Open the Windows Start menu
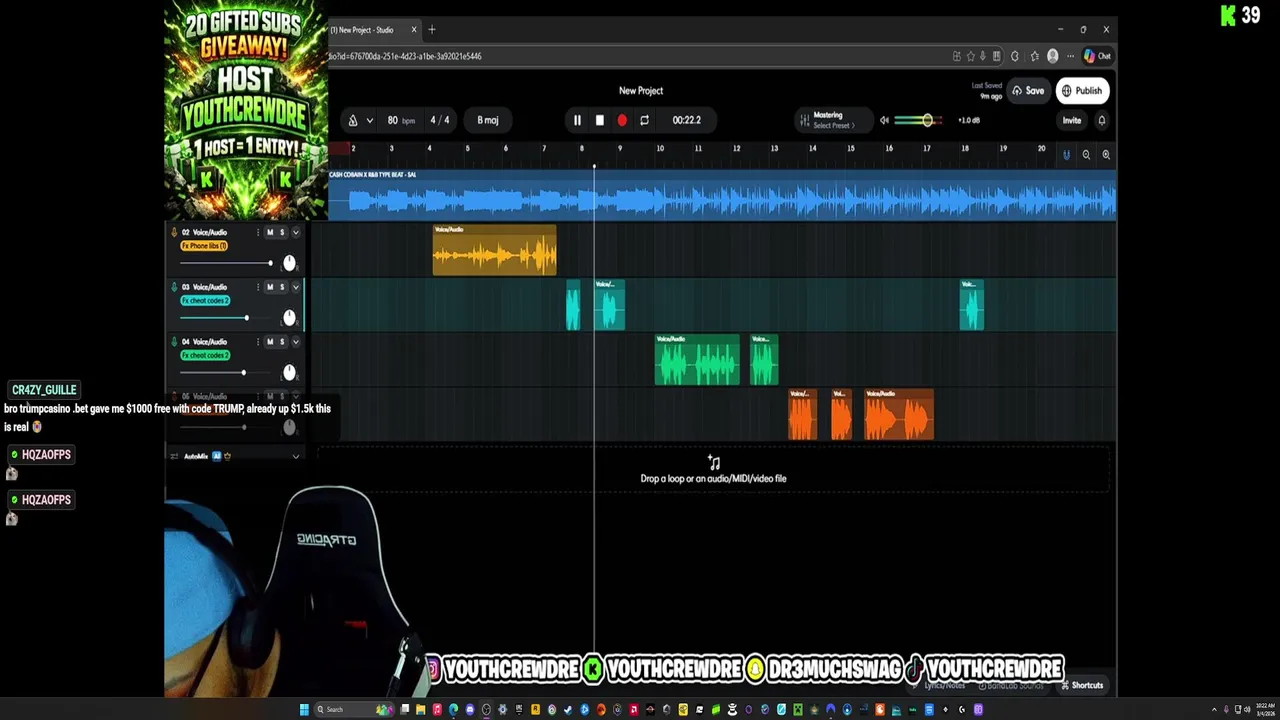 (x=304, y=710)
